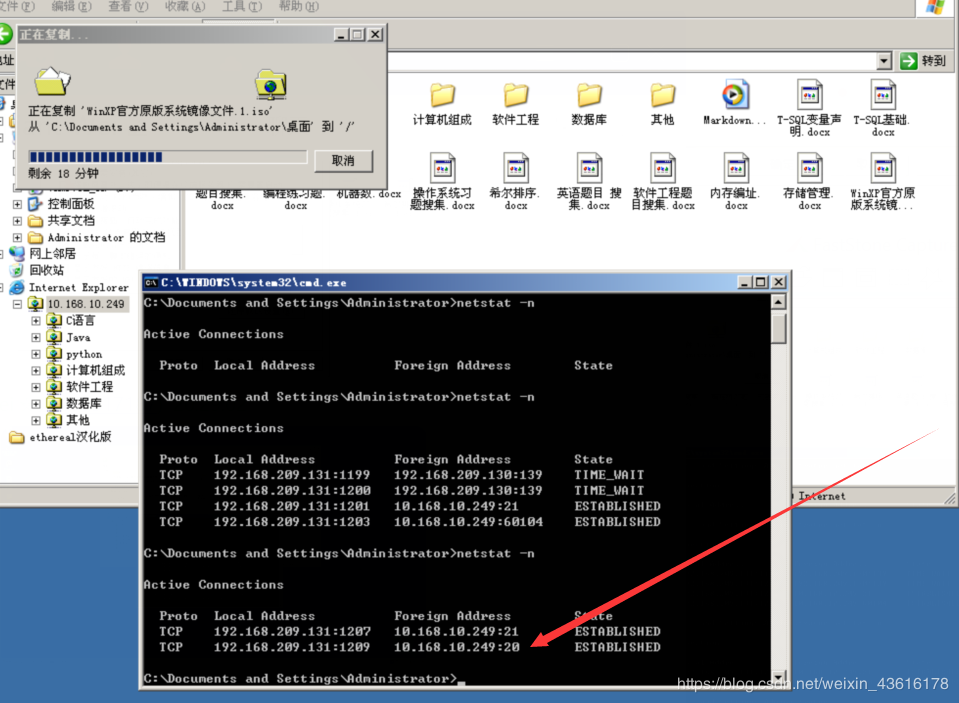This screenshot has width=959, height=703.
Task: Click the copy progress bar
Action: 168,157
